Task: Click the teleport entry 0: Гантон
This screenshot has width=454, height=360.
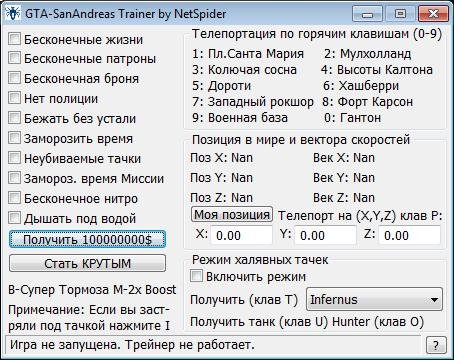Action: click(x=352, y=118)
